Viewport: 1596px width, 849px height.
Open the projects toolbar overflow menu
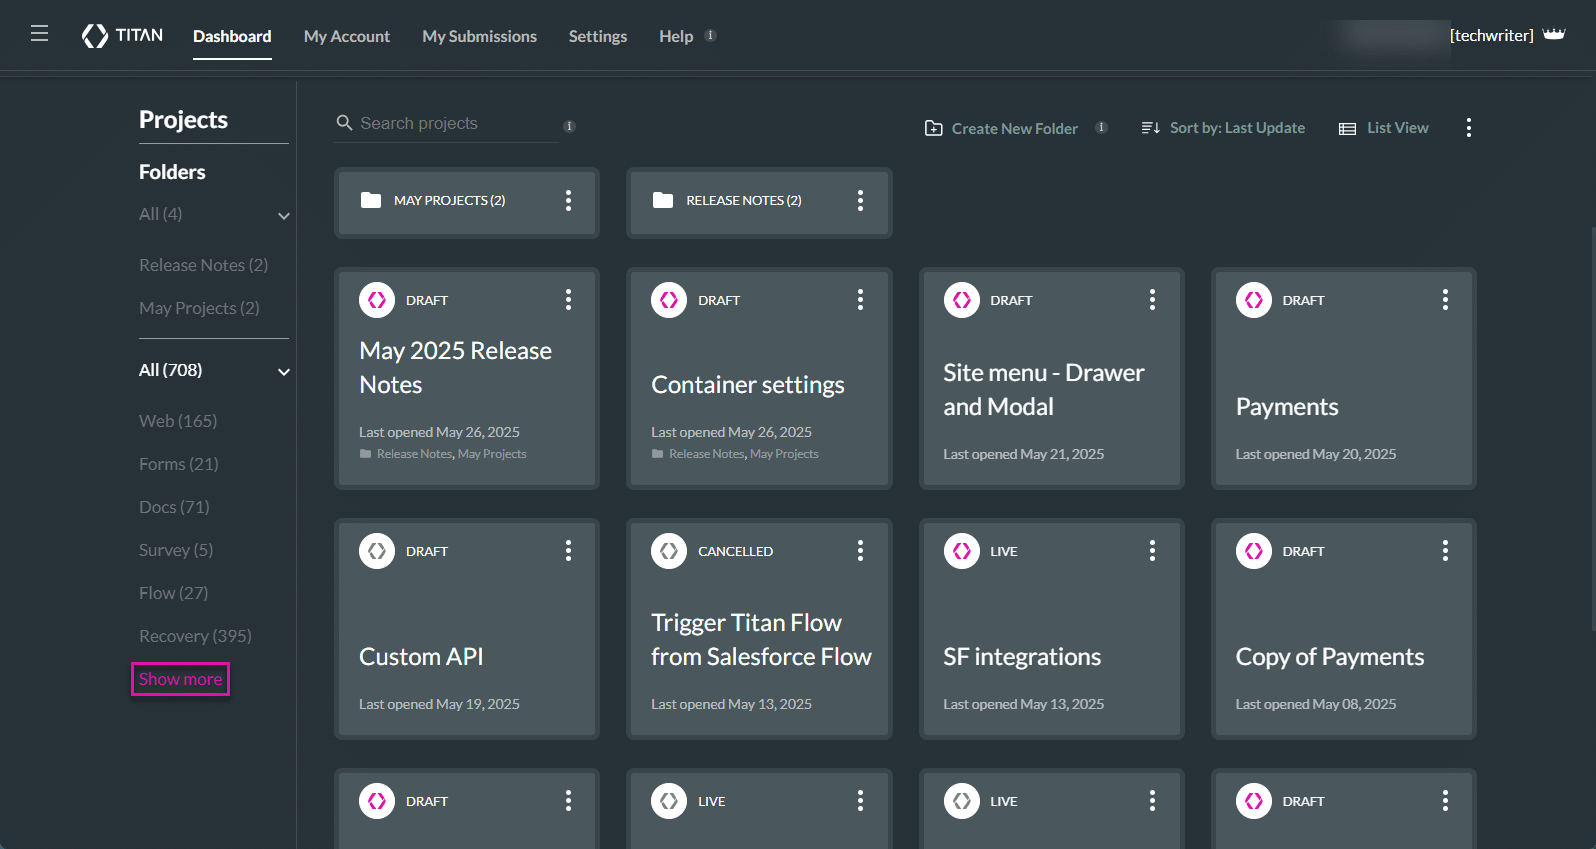[x=1468, y=128]
